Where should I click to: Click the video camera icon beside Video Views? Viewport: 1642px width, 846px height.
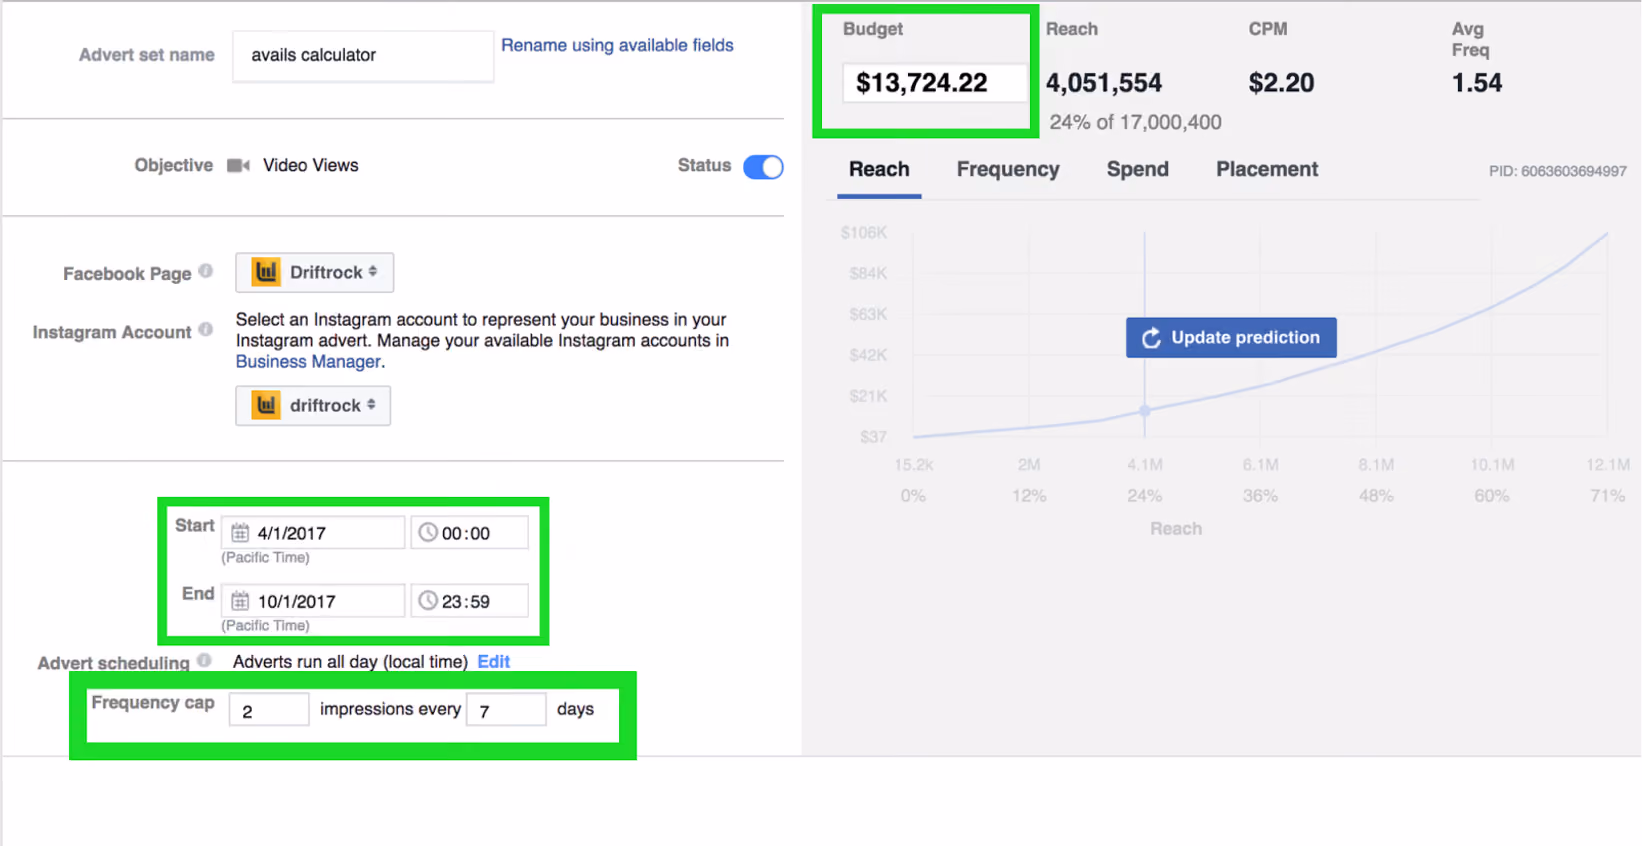coord(238,165)
